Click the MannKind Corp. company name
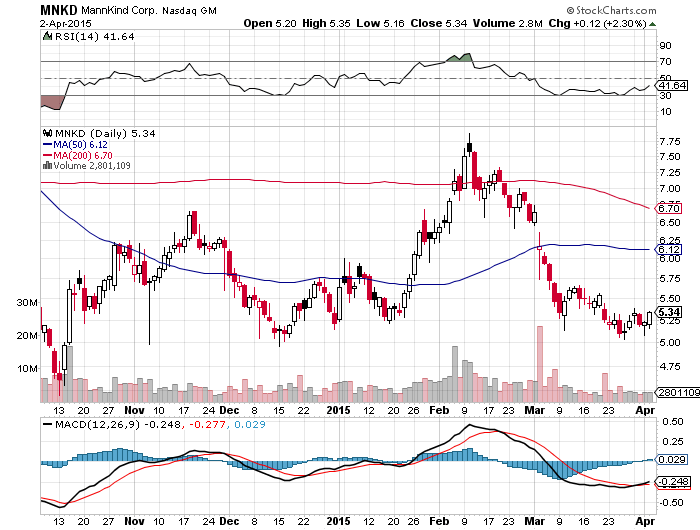 119,10
